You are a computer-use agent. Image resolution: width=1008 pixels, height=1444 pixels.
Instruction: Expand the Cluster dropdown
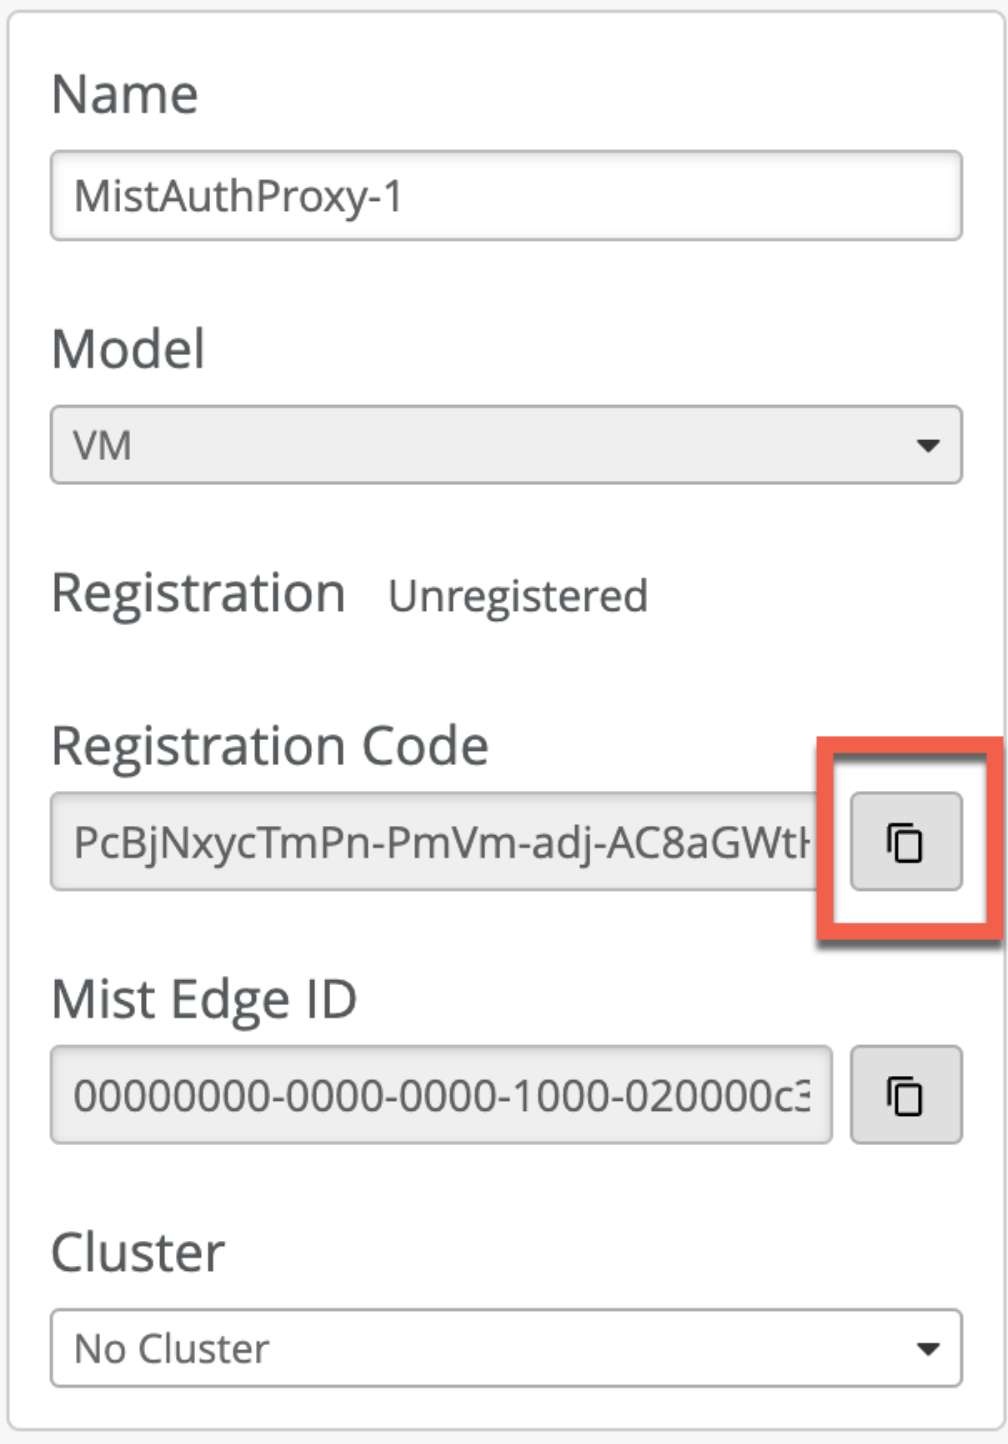pyautogui.click(x=505, y=1348)
